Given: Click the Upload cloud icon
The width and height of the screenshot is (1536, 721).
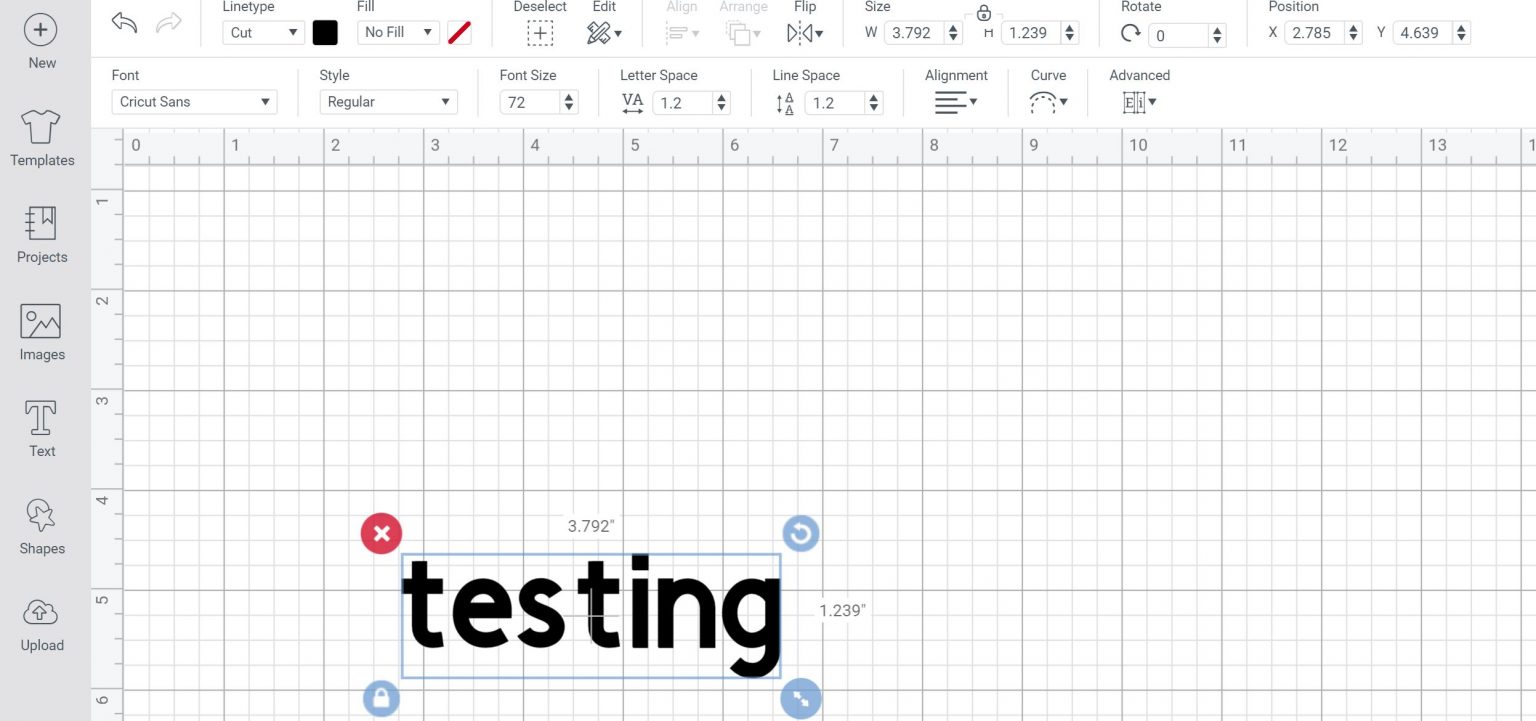Looking at the screenshot, I should pyautogui.click(x=41, y=612).
